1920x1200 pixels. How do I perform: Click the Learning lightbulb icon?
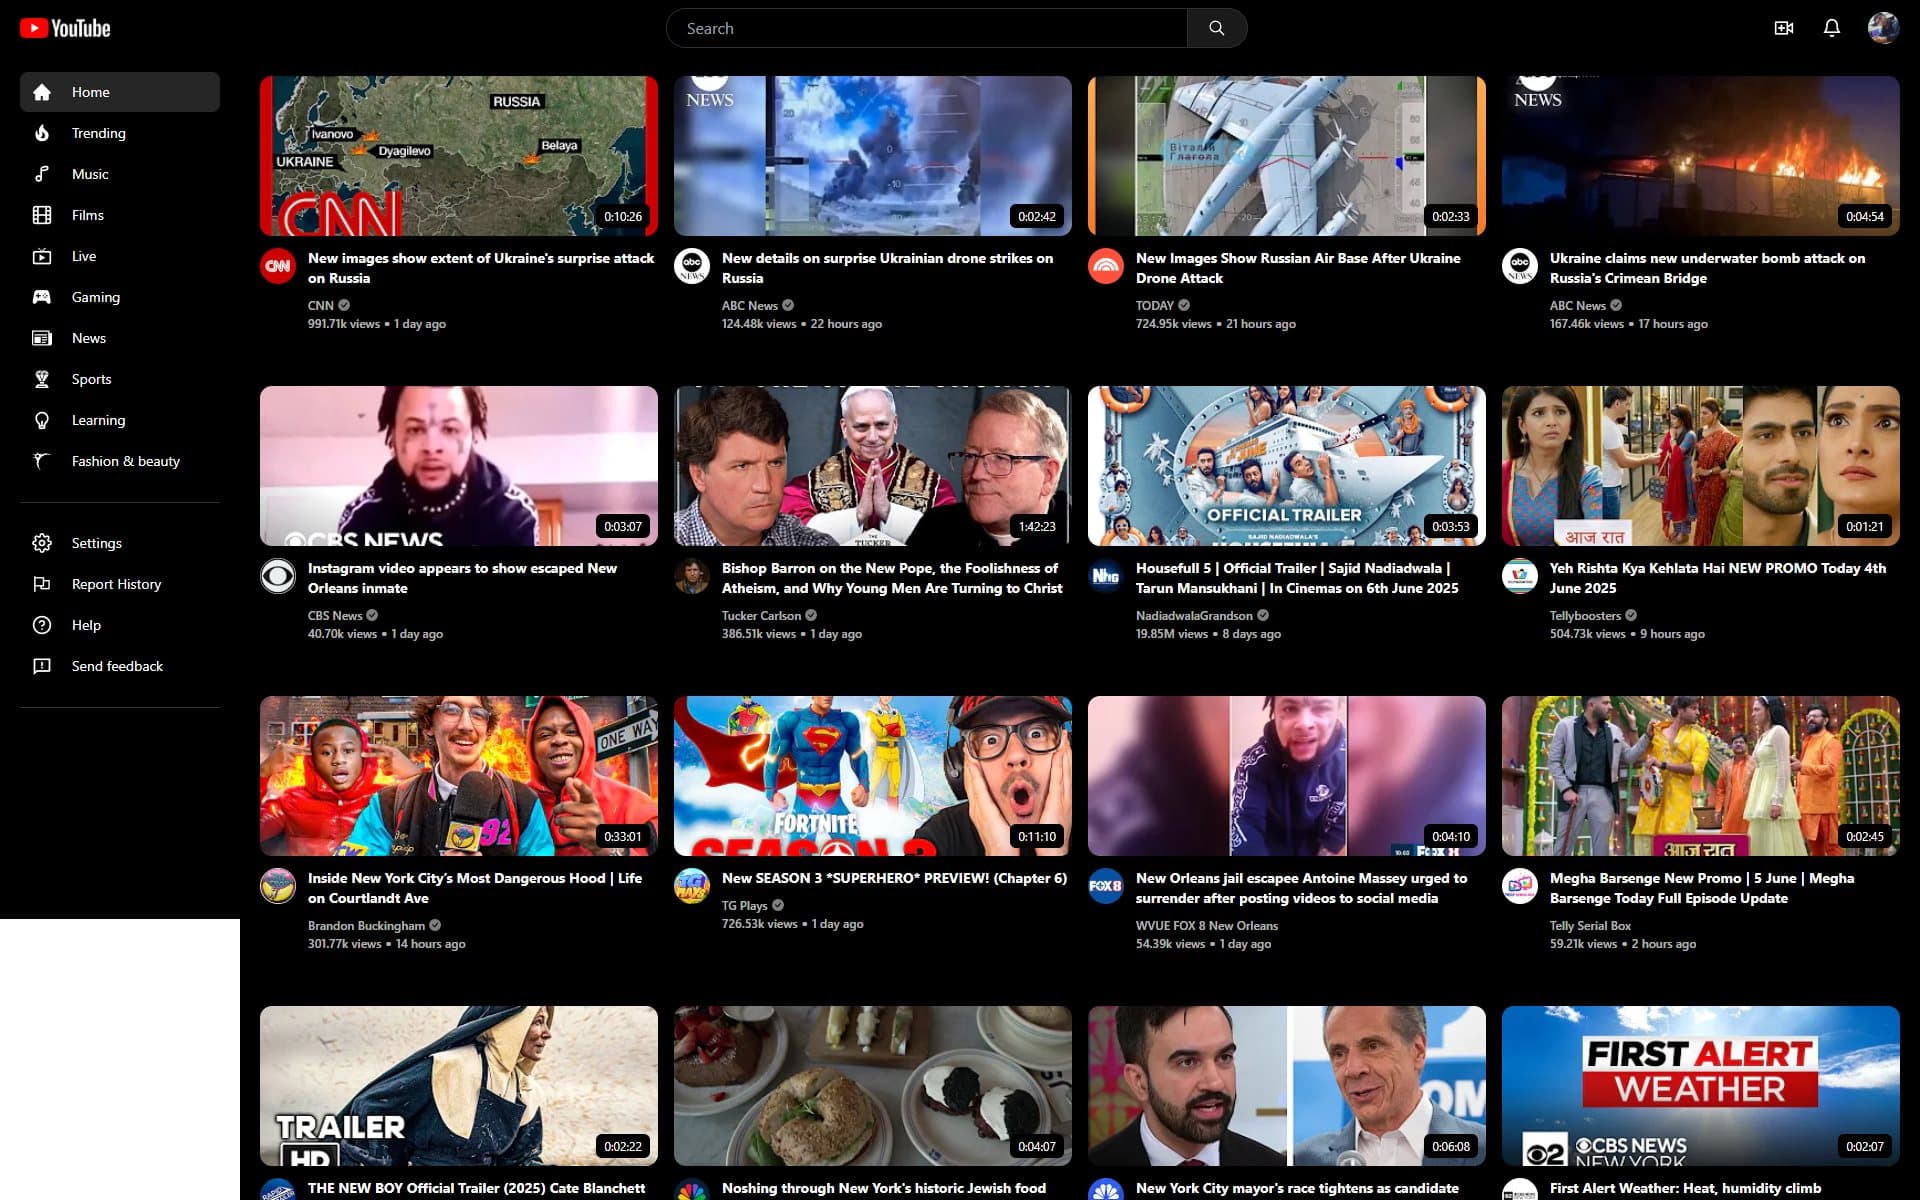tap(42, 420)
